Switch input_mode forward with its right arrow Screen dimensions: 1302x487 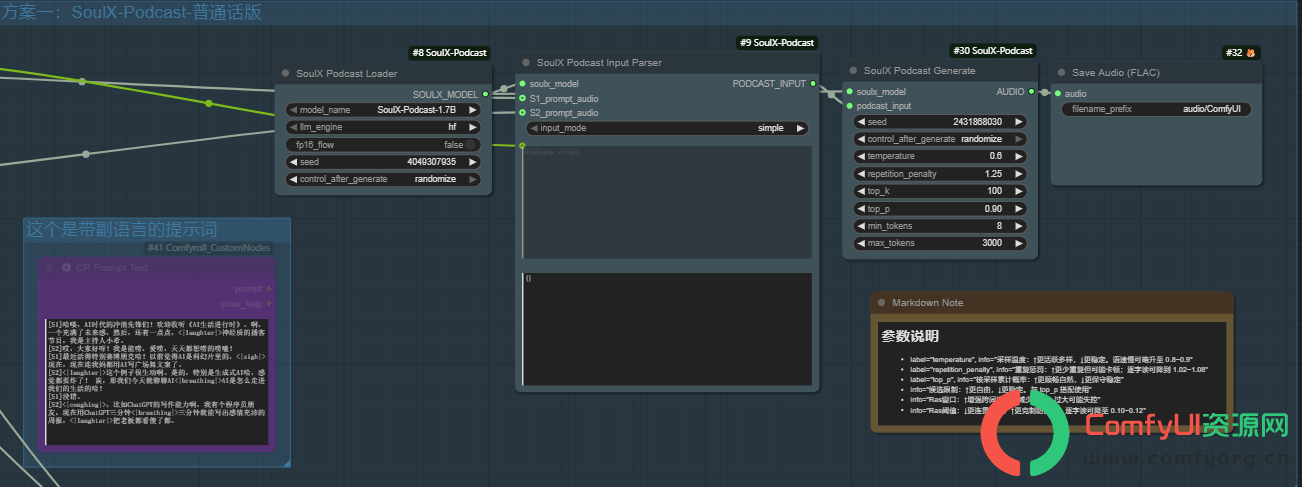(x=800, y=128)
